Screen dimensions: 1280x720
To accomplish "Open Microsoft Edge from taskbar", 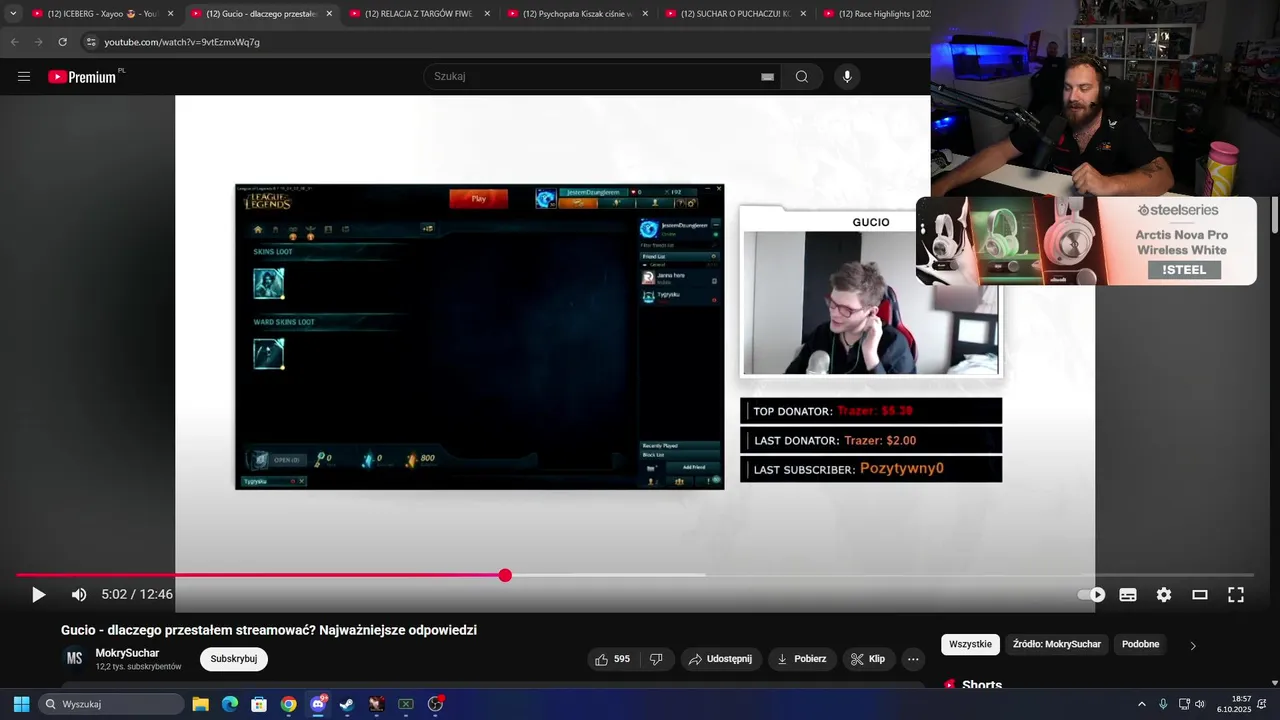I will point(230,704).
